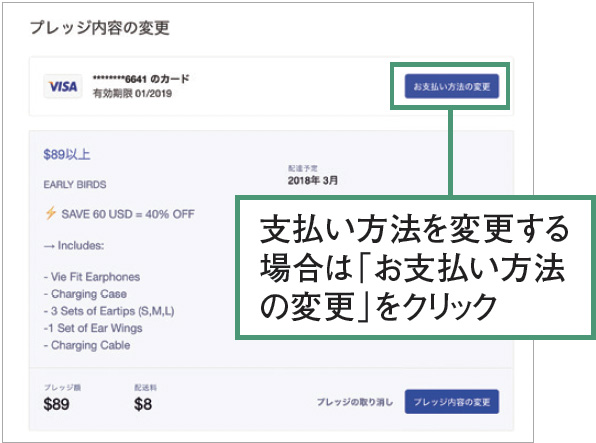This screenshot has width=596, height=443.
Task: Click the $89以上 reward title
Action: click(x=67, y=154)
